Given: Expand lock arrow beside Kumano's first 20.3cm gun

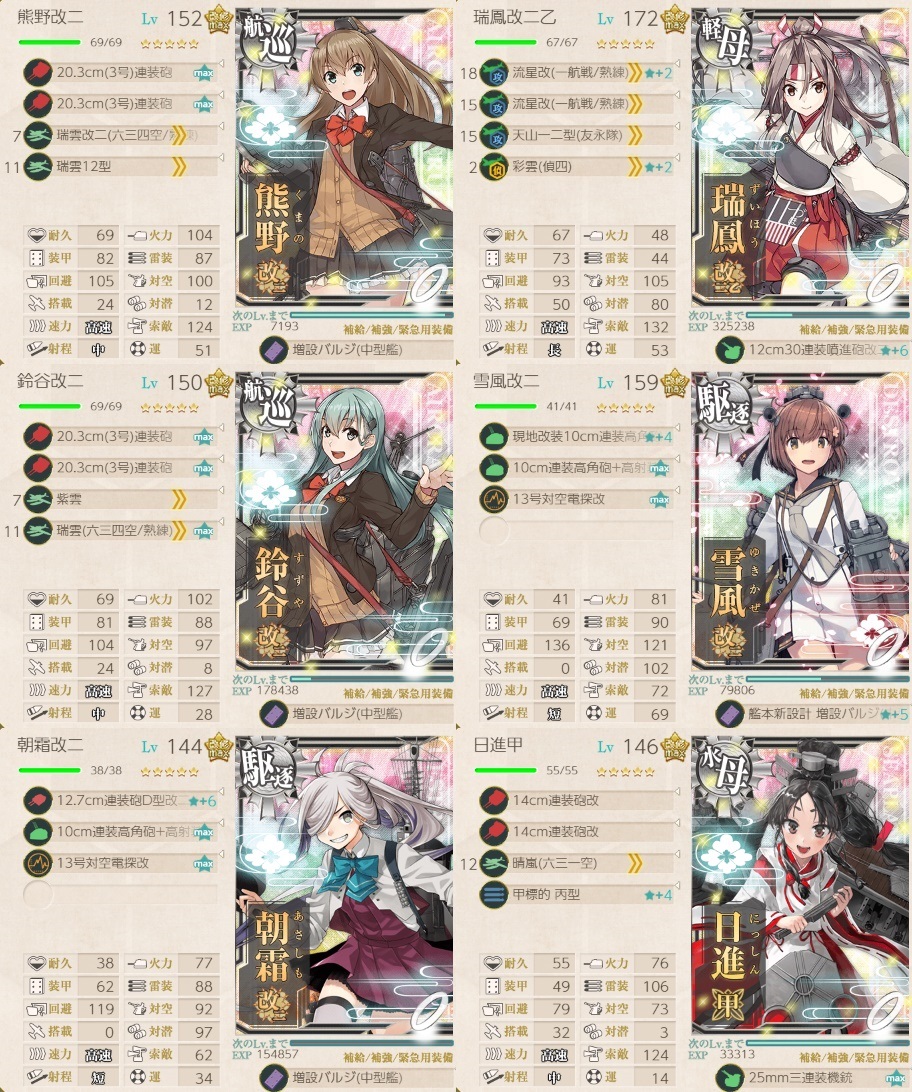Looking at the screenshot, I should pyautogui.click(x=221, y=64).
